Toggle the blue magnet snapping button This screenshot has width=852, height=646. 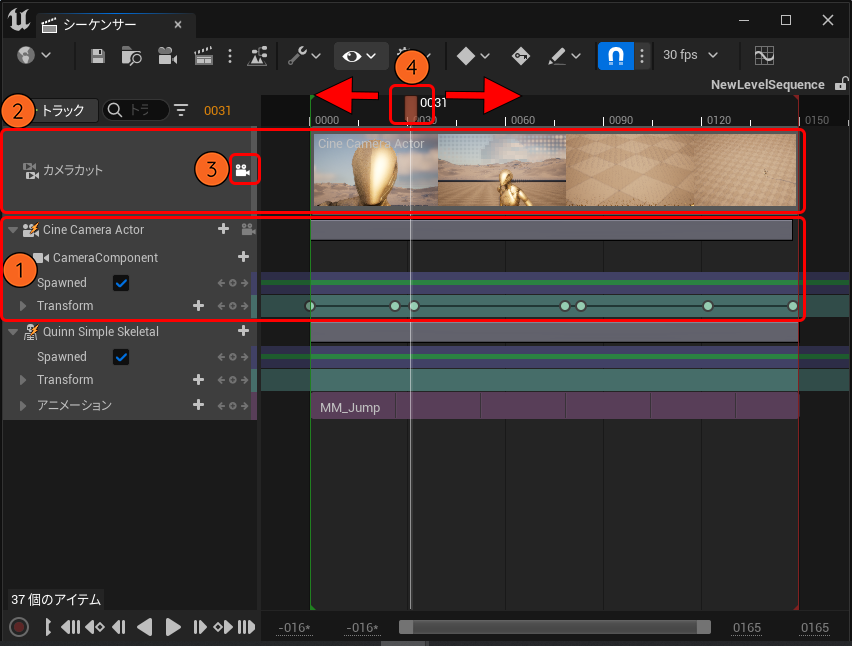point(614,56)
